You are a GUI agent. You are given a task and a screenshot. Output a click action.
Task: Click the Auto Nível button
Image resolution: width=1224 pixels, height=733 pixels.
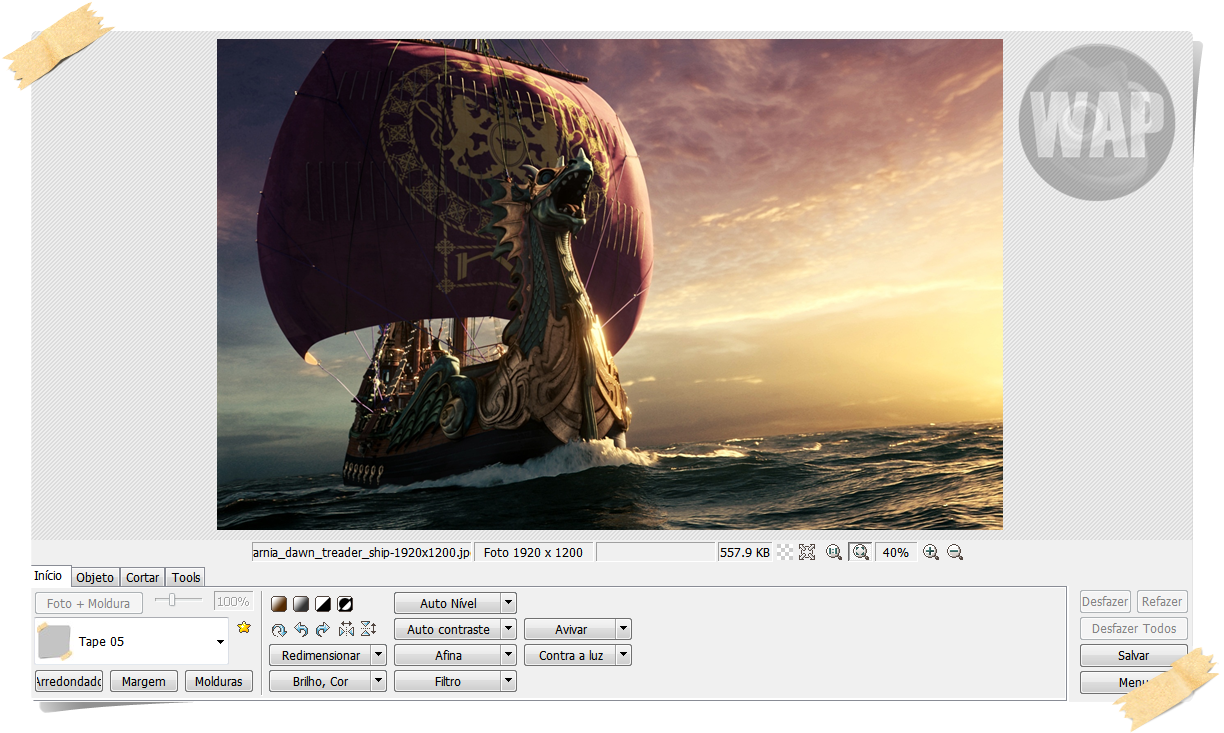448,603
